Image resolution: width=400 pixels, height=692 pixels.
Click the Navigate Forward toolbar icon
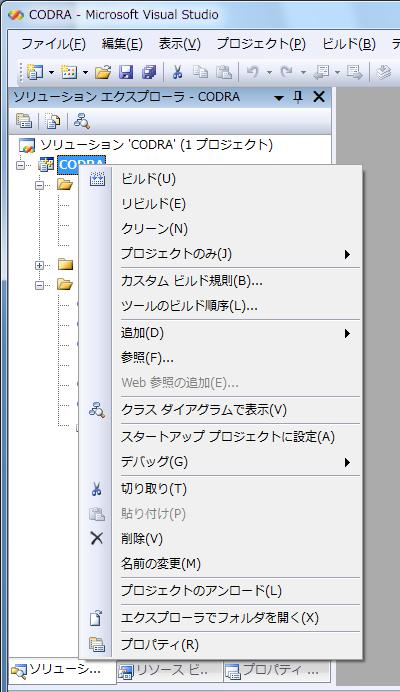[x=354, y=72]
